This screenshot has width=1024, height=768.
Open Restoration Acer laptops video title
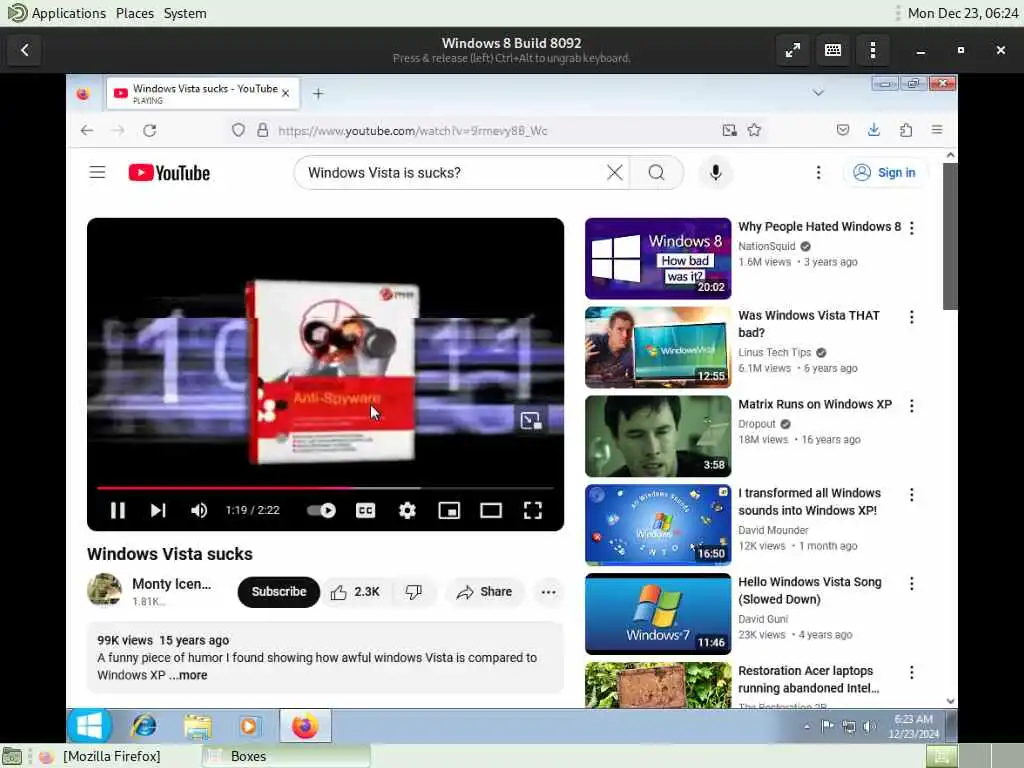[808, 679]
